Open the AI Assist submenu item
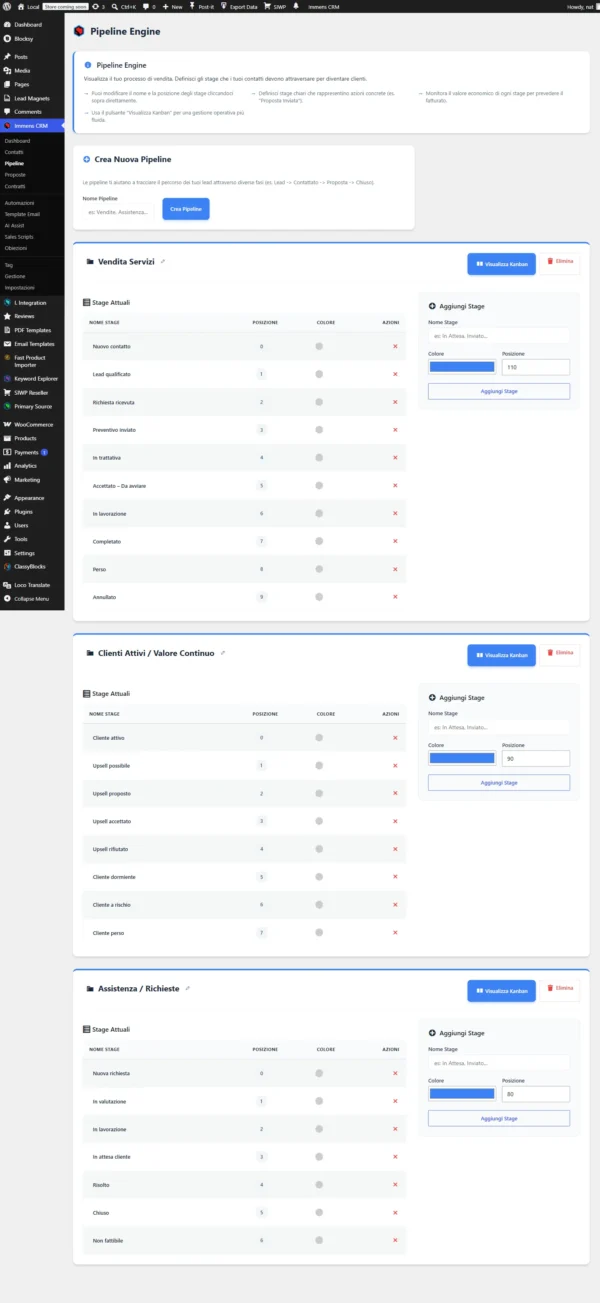Screen dimensions: 600x1303 15,225
